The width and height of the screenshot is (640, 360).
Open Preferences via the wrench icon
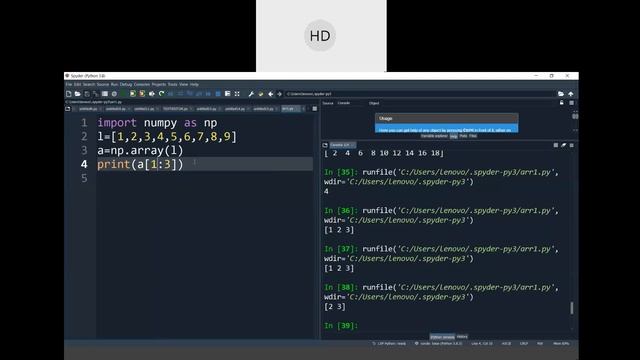click(x=251, y=94)
